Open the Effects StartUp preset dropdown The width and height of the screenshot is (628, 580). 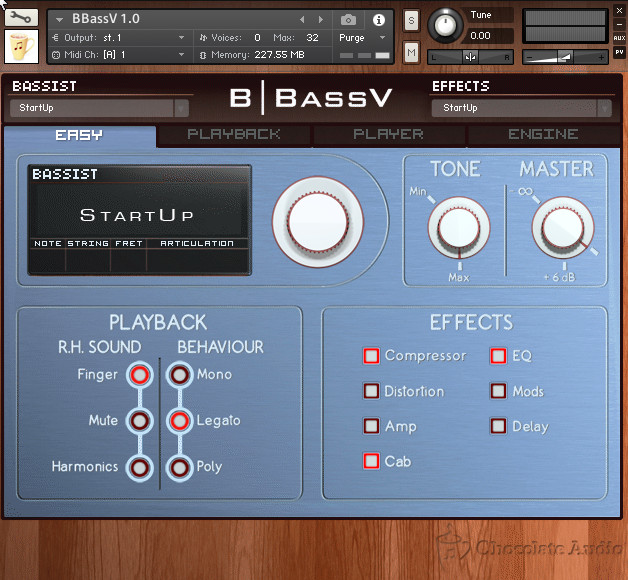pyautogui.click(x=521, y=108)
